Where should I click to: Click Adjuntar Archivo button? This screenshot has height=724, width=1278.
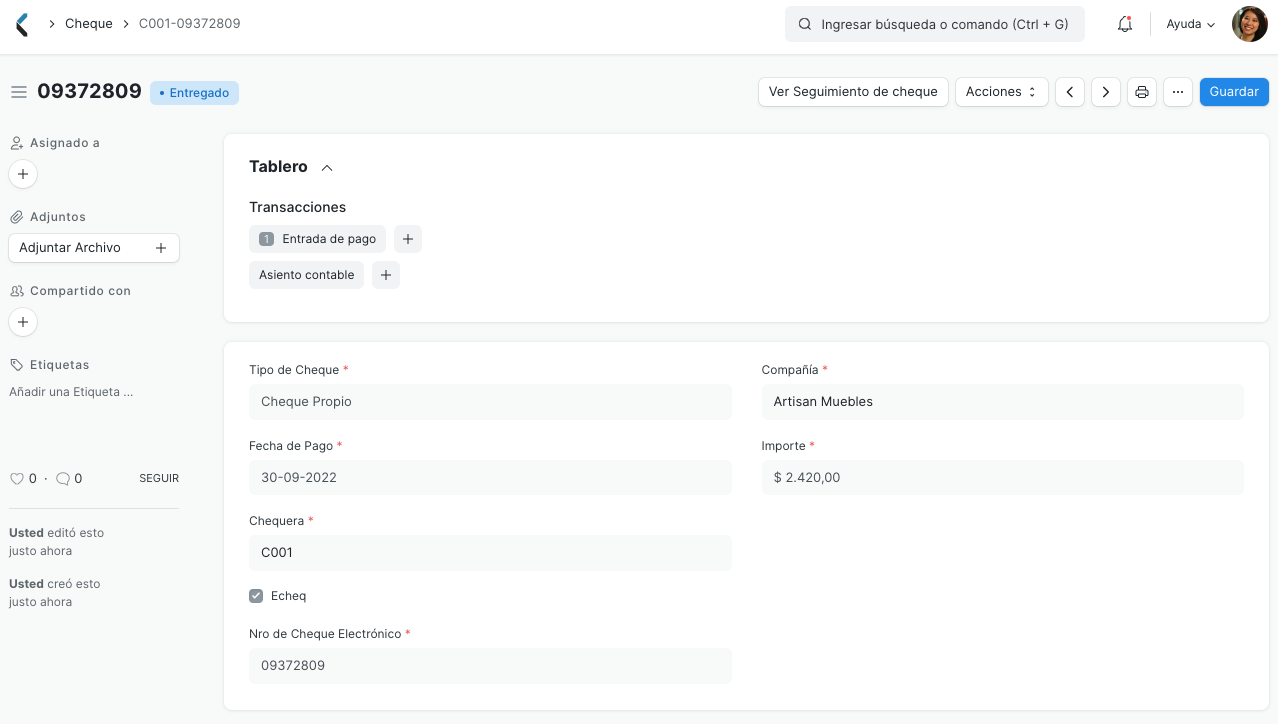[x=94, y=248]
